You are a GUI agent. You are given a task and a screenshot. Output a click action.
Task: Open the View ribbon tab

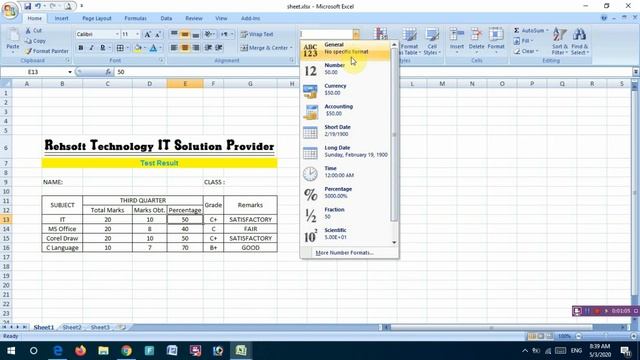coord(221,18)
